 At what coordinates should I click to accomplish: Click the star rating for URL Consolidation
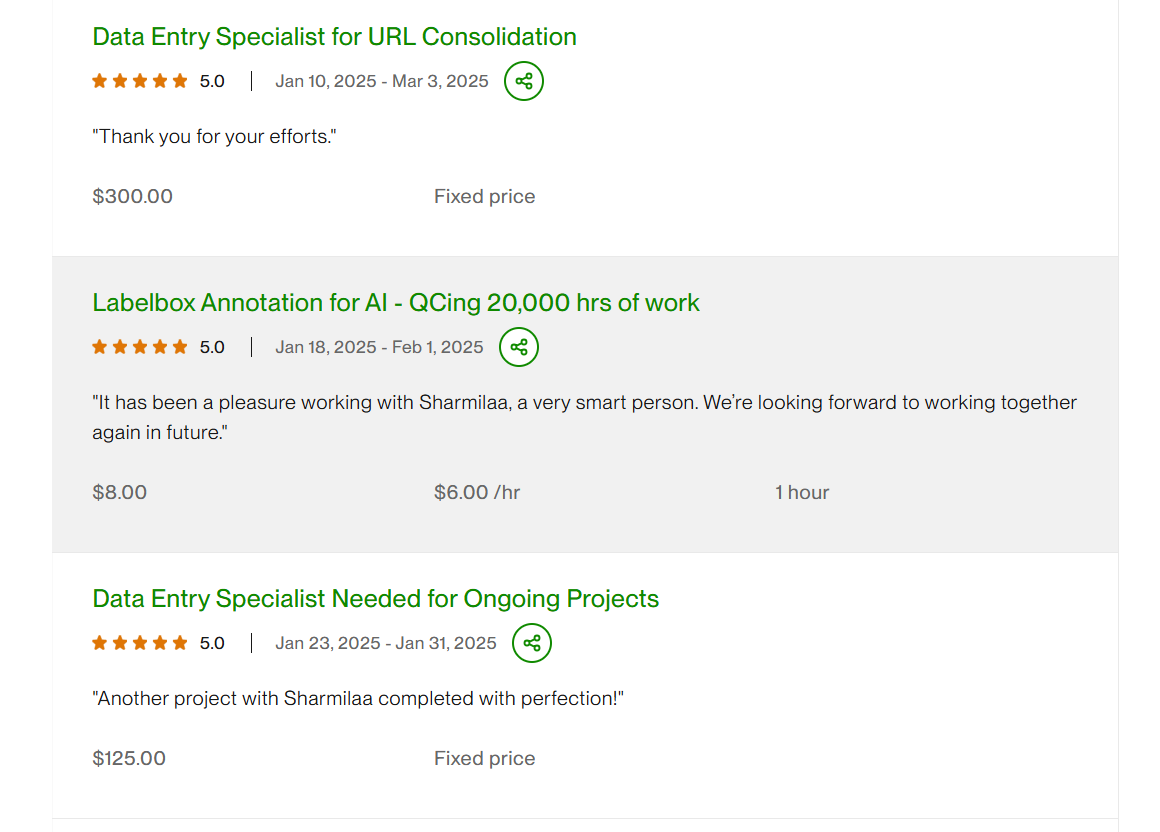140,81
